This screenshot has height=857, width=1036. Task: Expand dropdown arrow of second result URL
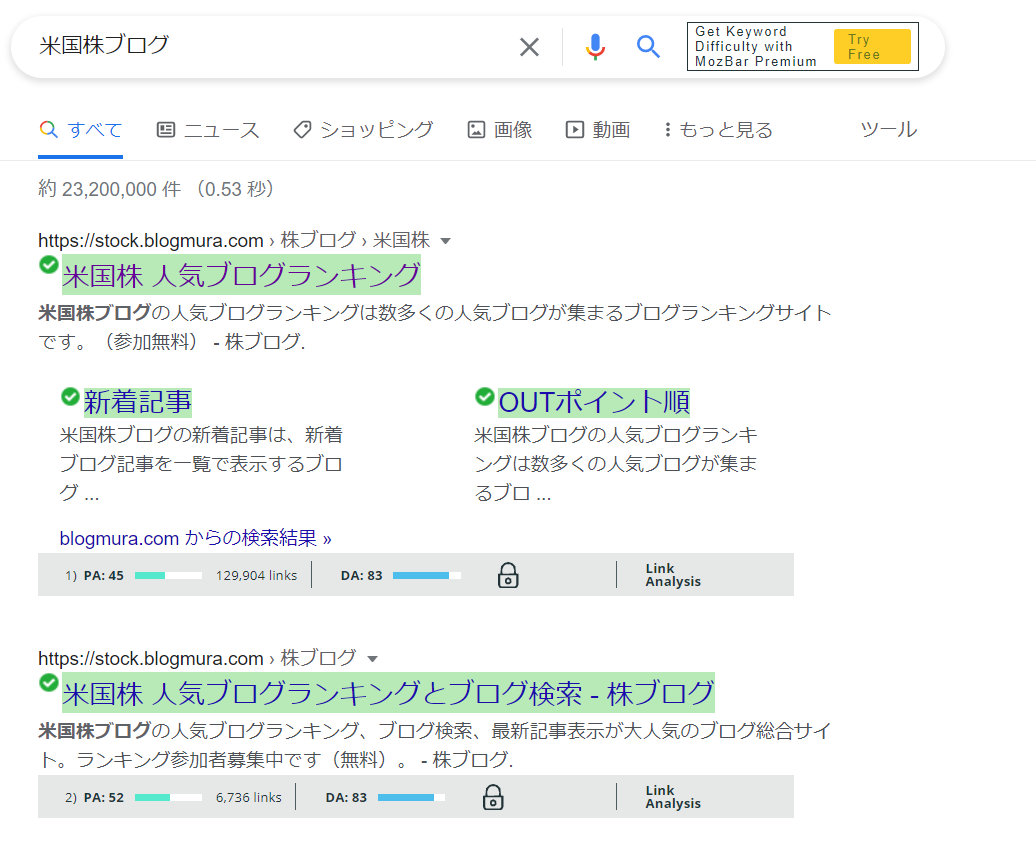click(373, 659)
